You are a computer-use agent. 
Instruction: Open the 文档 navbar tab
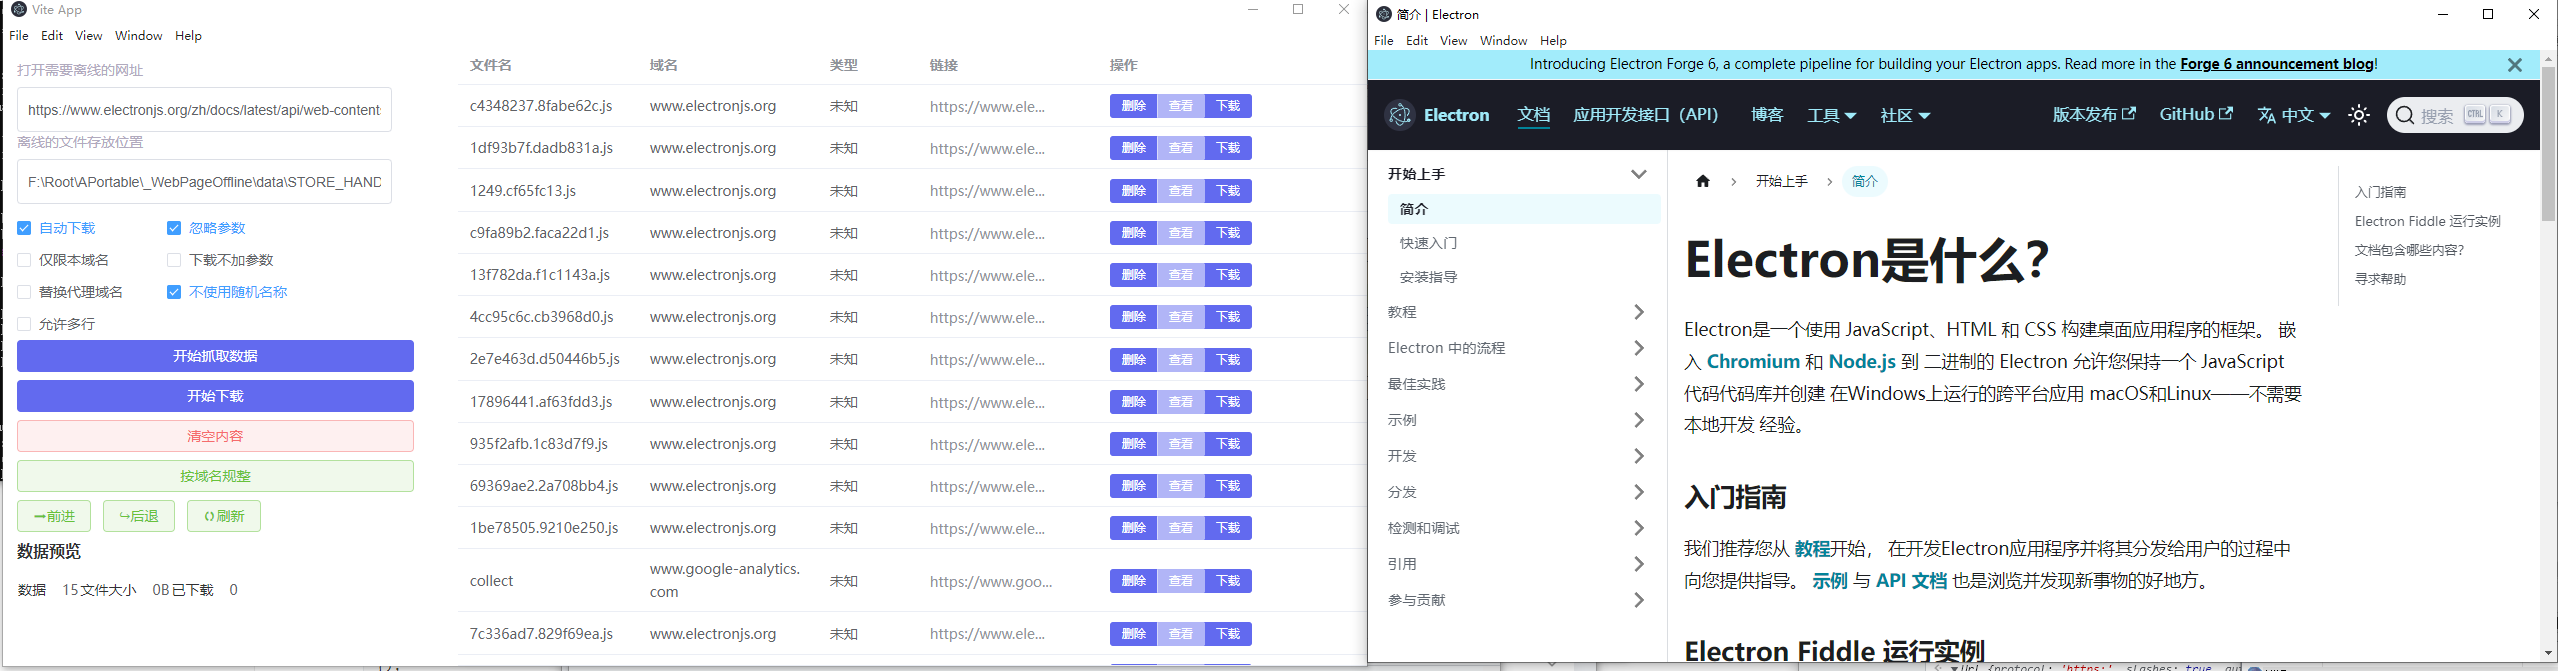pyautogui.click(x=1533, y=115)
